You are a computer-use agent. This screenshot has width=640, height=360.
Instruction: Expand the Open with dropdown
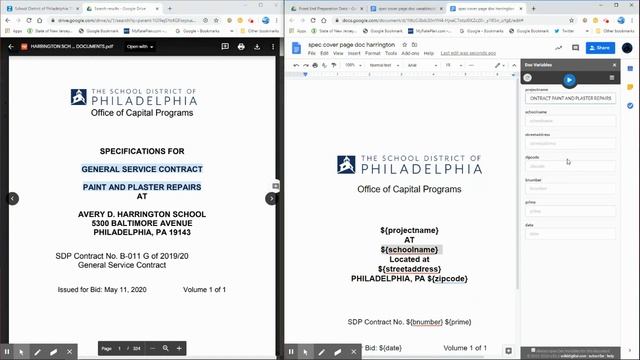[x=140, y=47]
